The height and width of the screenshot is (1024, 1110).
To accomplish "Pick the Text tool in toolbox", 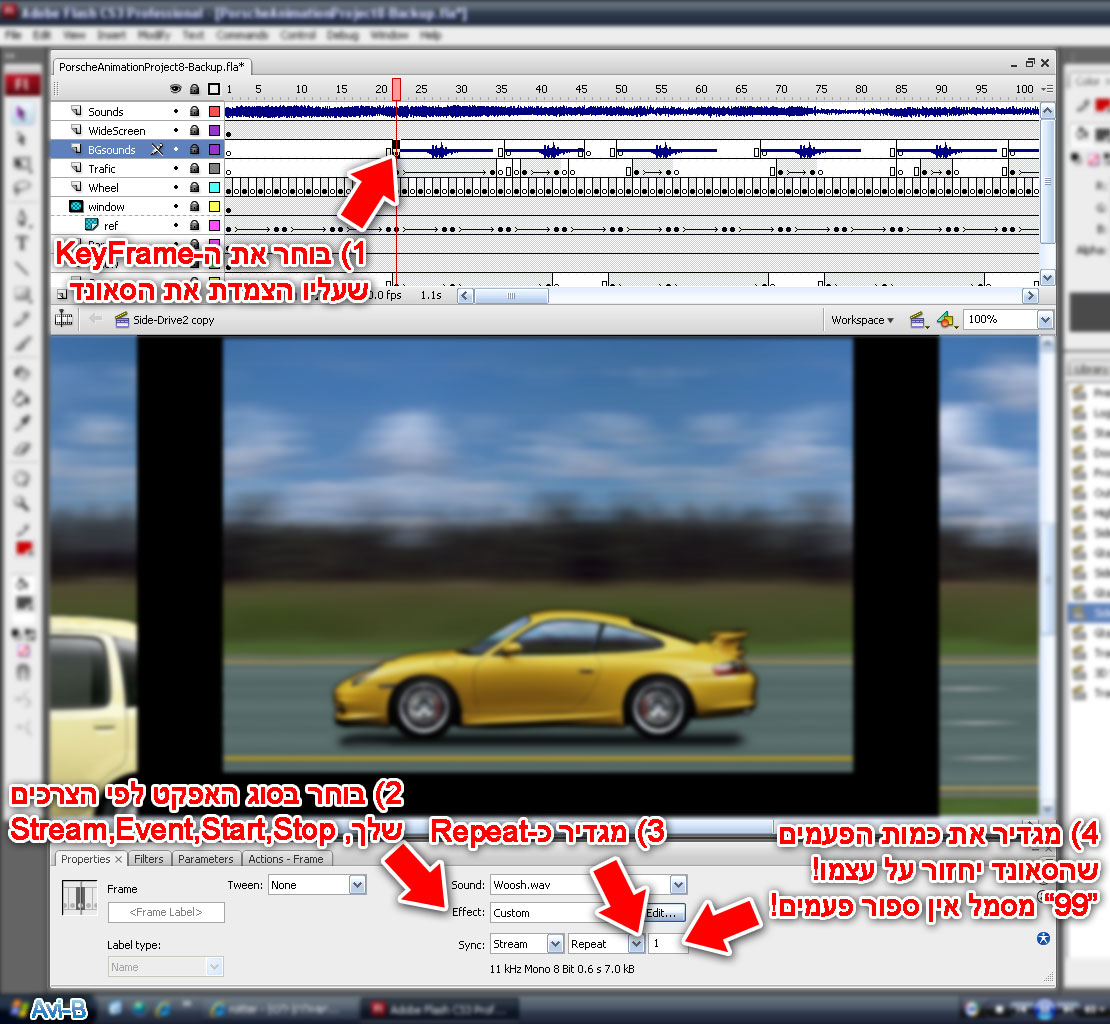I will [21, 243].
